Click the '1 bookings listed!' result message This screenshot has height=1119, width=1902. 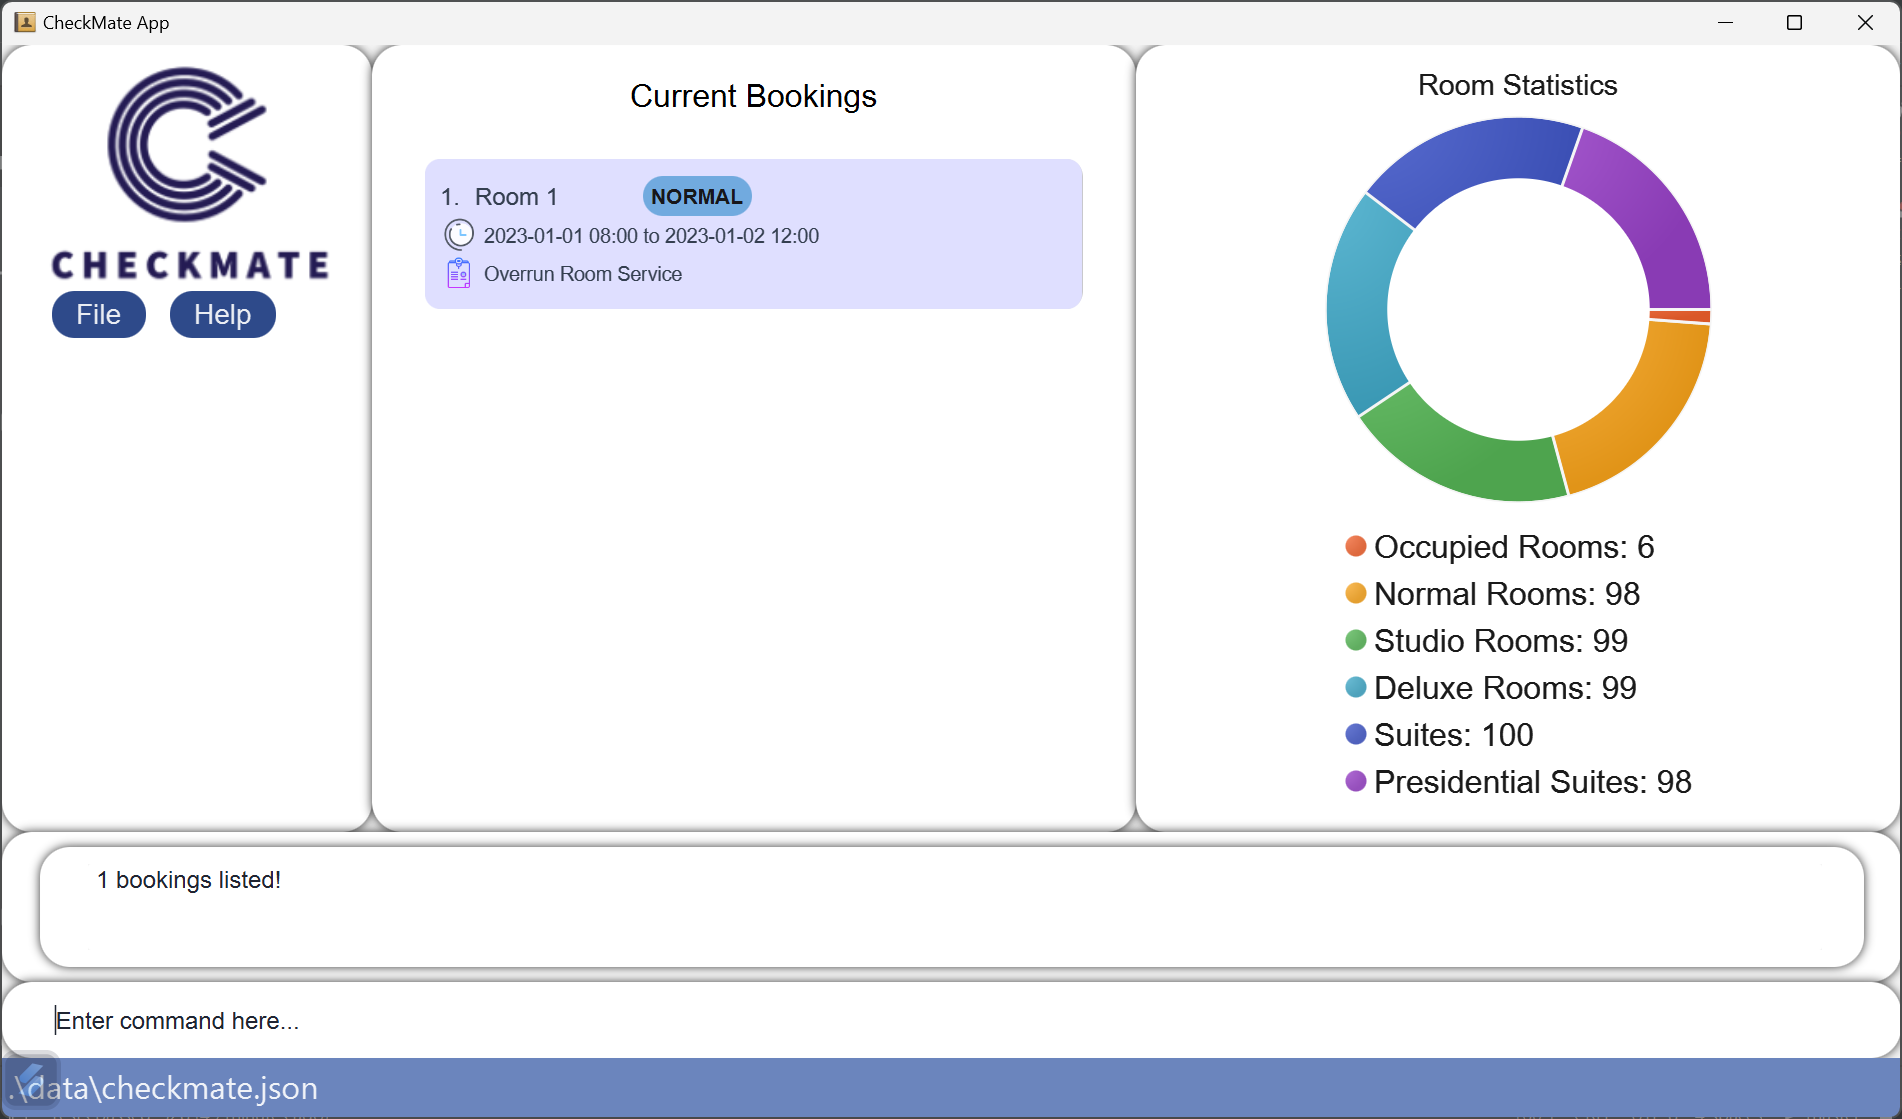189,880
